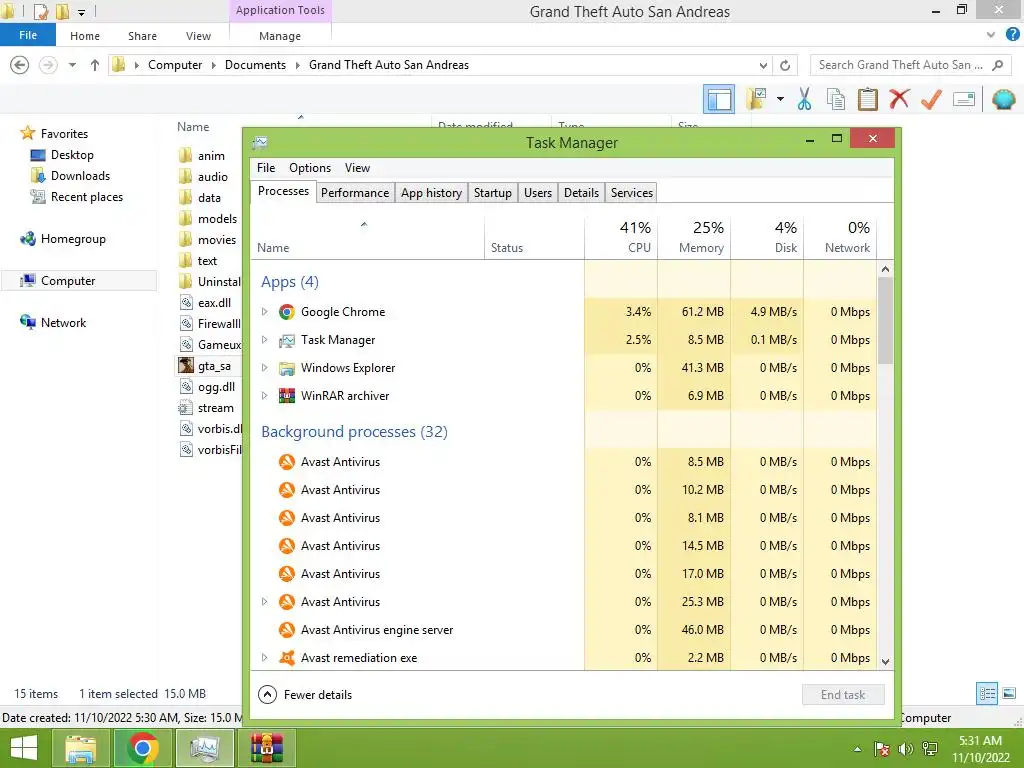The image size is (1024, 768).
Task: Switch to the Users tab
Action: point(537,193)
